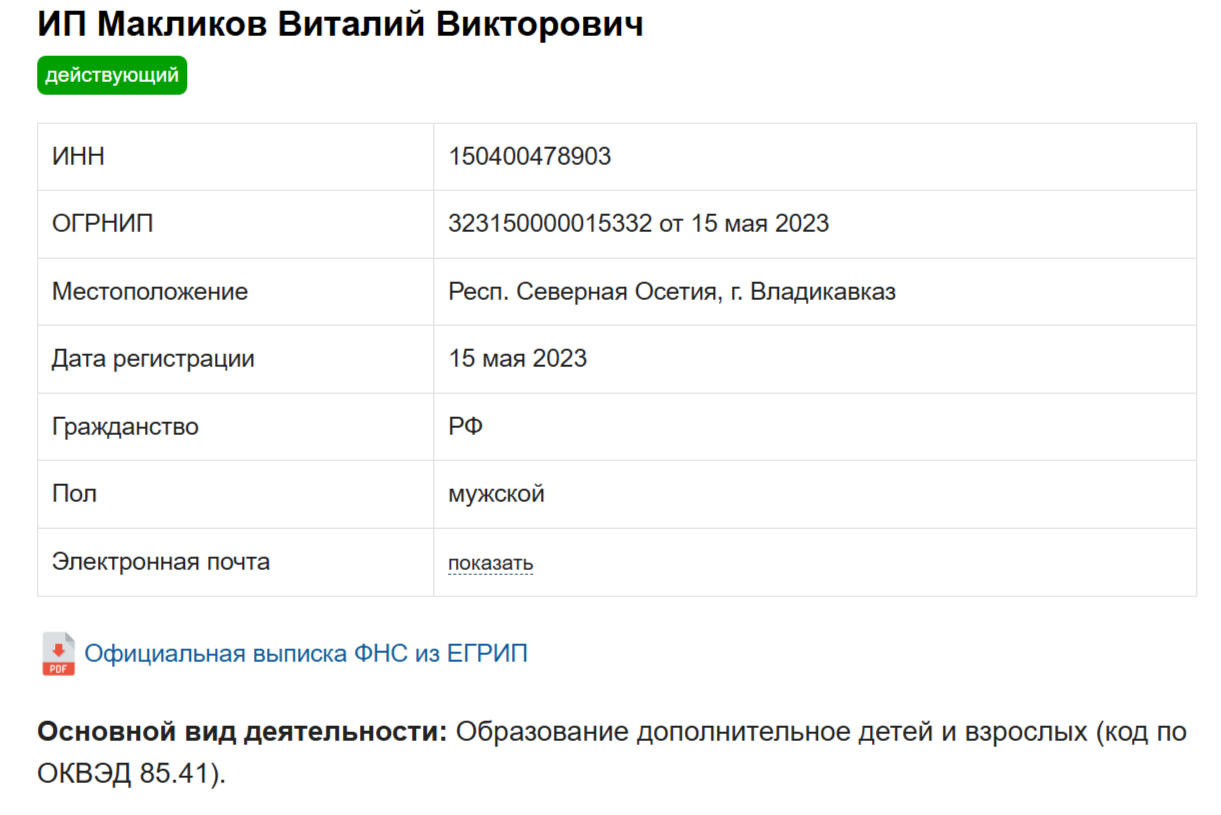Click the Местоположение row label
This screenshot has height=815, width=1221.
pyautogui.click(x=150, y=292)
